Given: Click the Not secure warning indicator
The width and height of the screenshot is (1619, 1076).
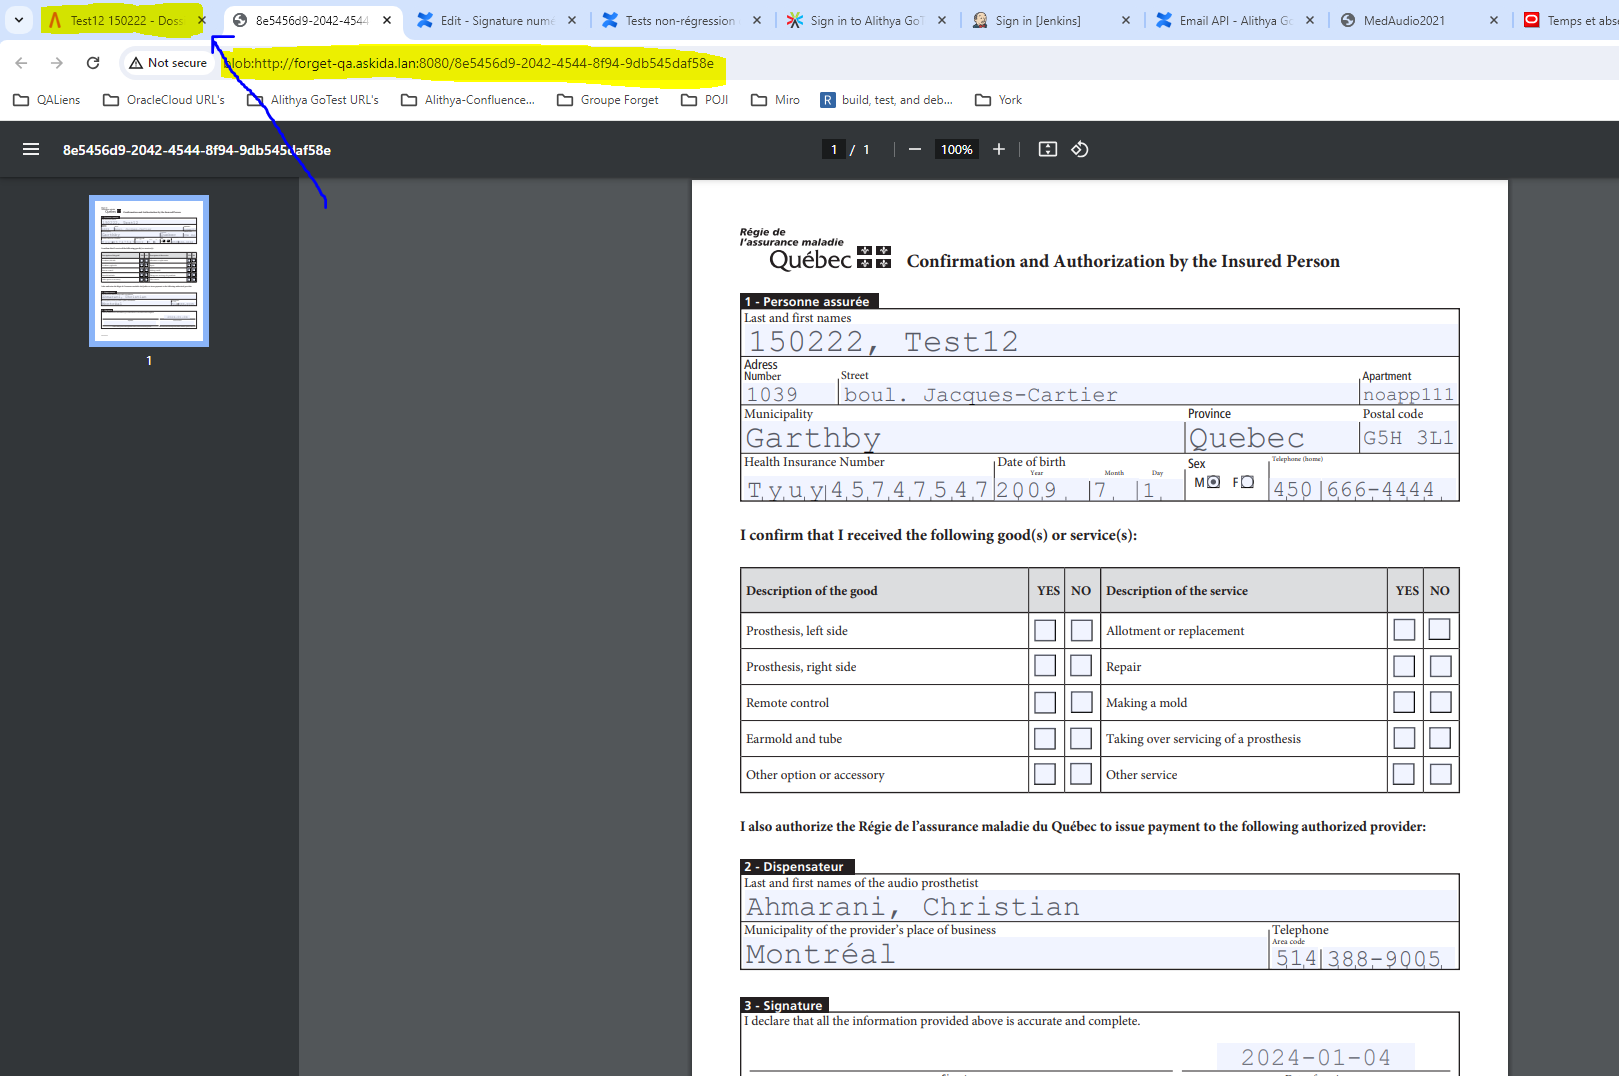Looking at the screenshot, I should 168,62.
